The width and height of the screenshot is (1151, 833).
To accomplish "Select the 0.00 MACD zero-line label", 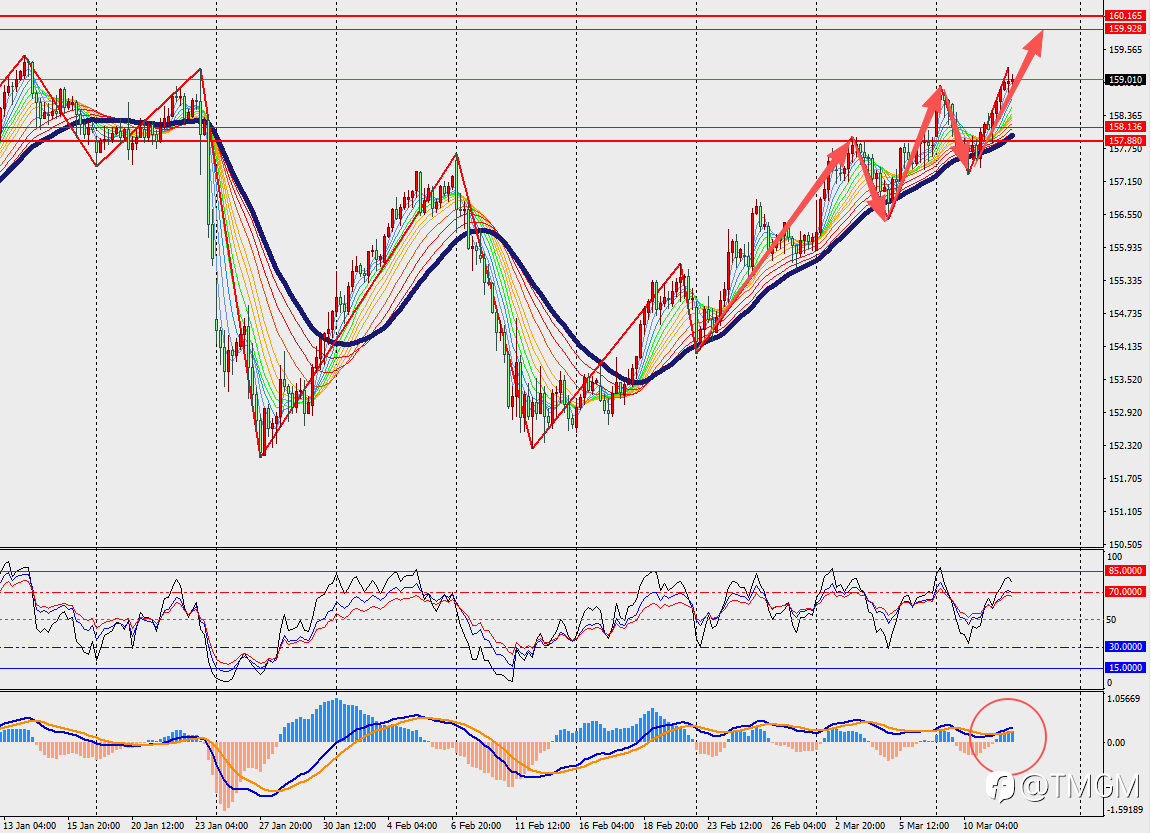I will 1116,742.
